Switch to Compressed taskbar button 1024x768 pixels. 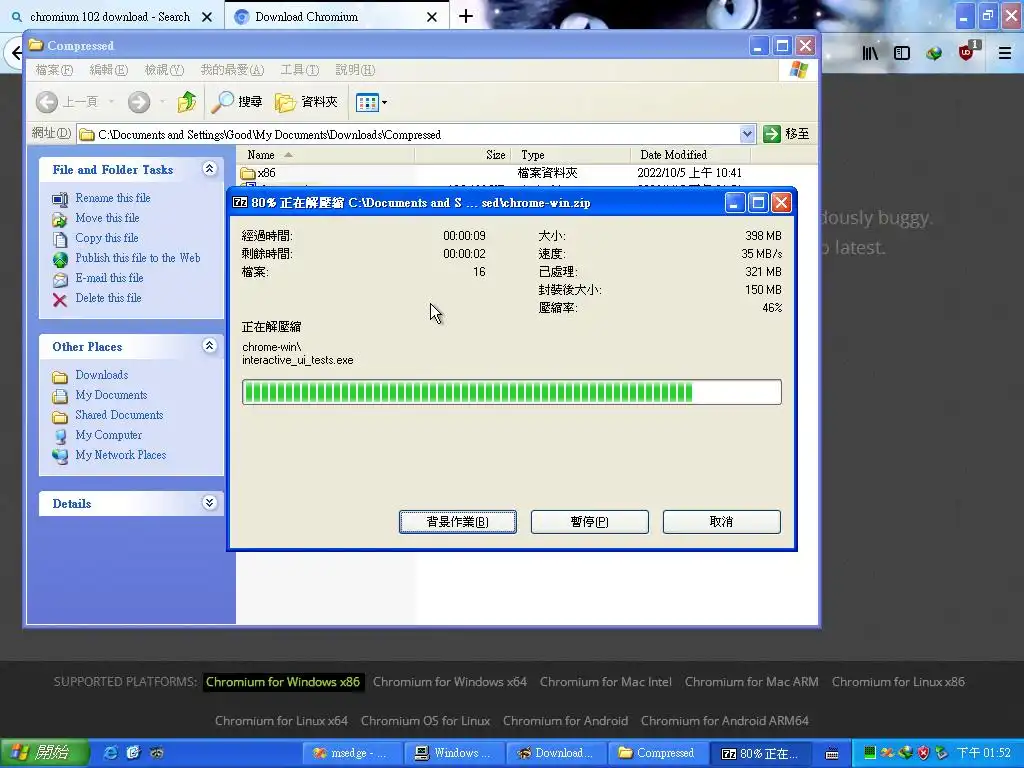click(x=656, y=753)
